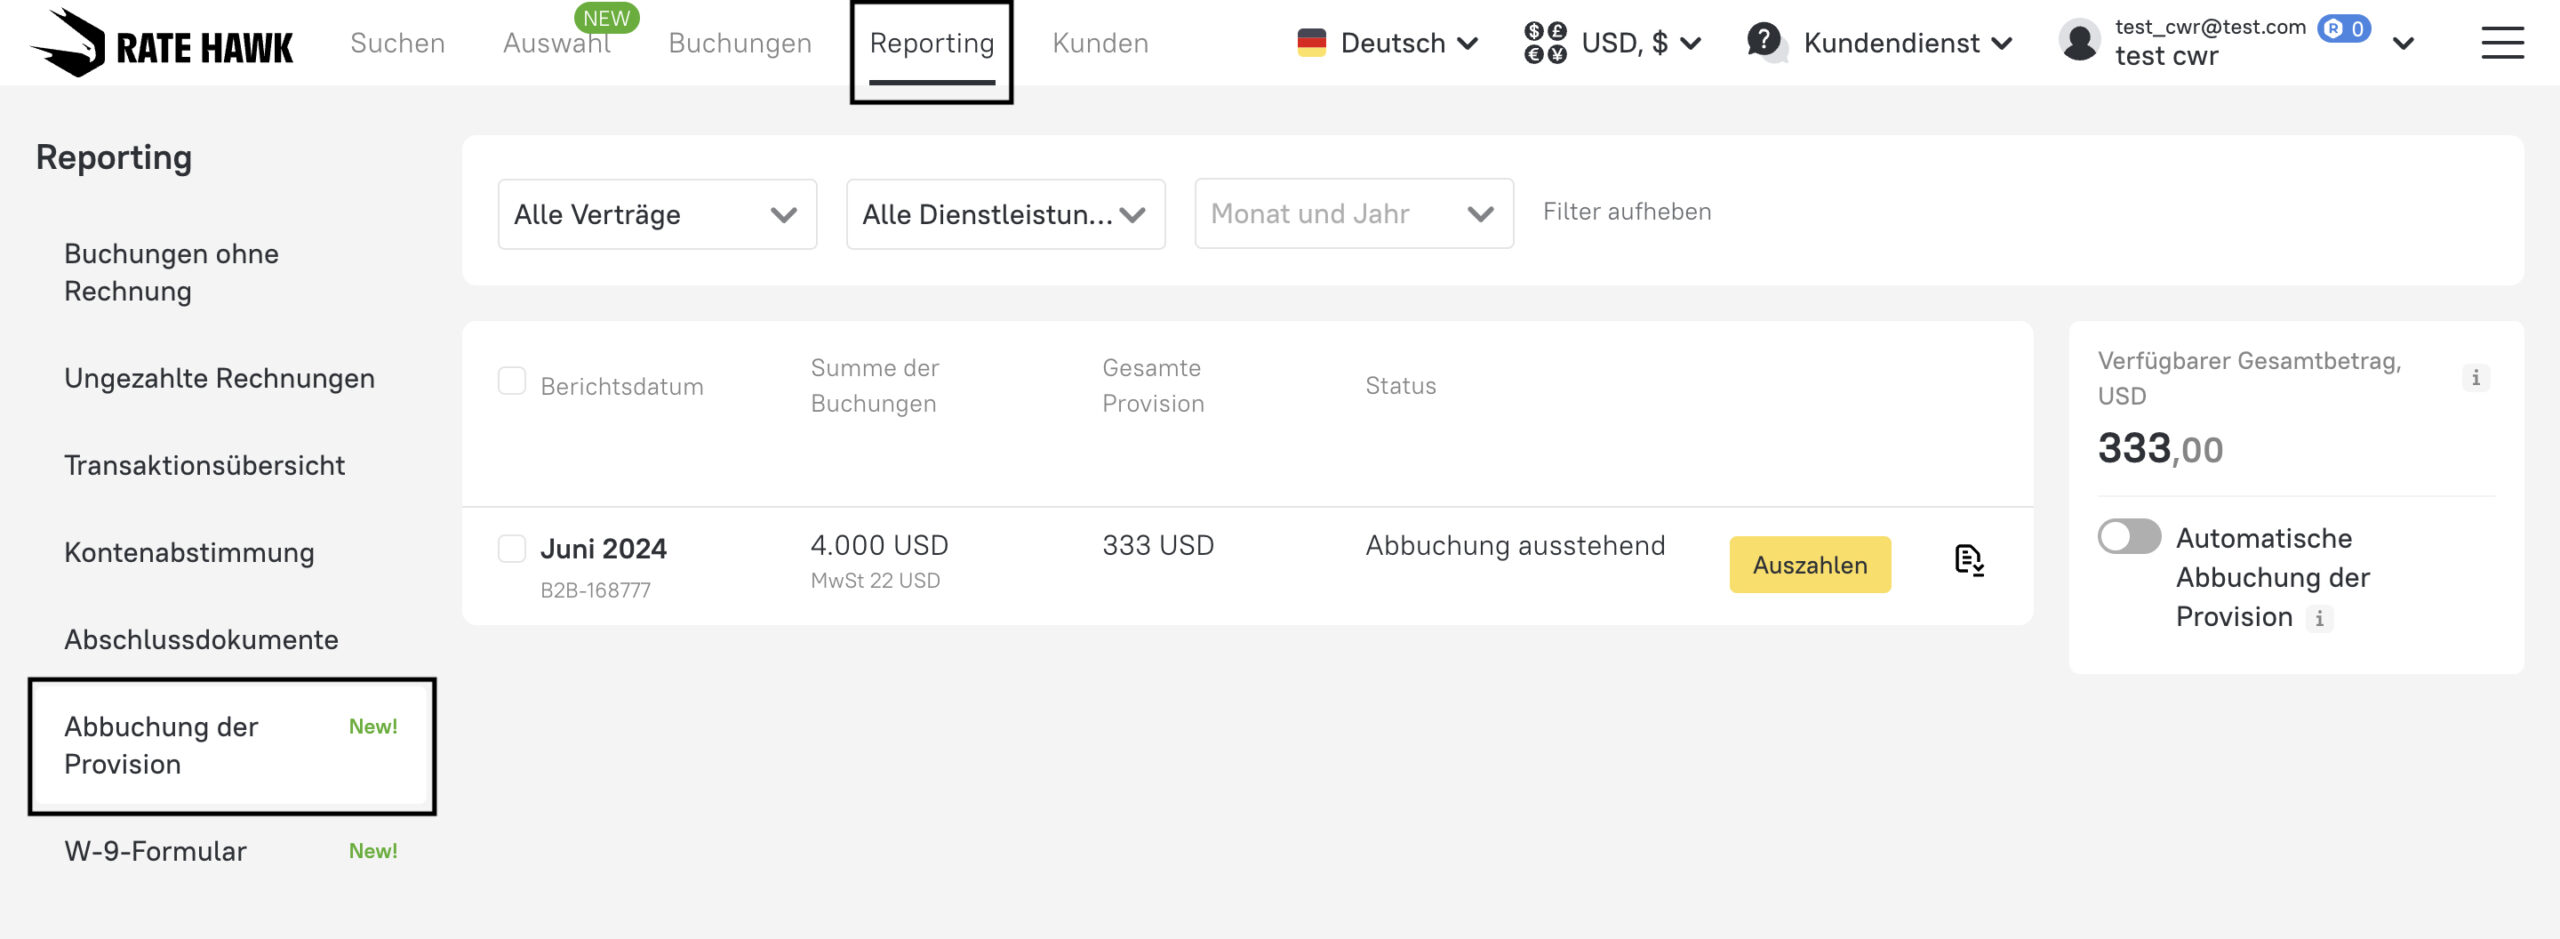Expand the Alle Verträge dropdown
This screenshot has width=2560, height=939.
click(657, 214)
